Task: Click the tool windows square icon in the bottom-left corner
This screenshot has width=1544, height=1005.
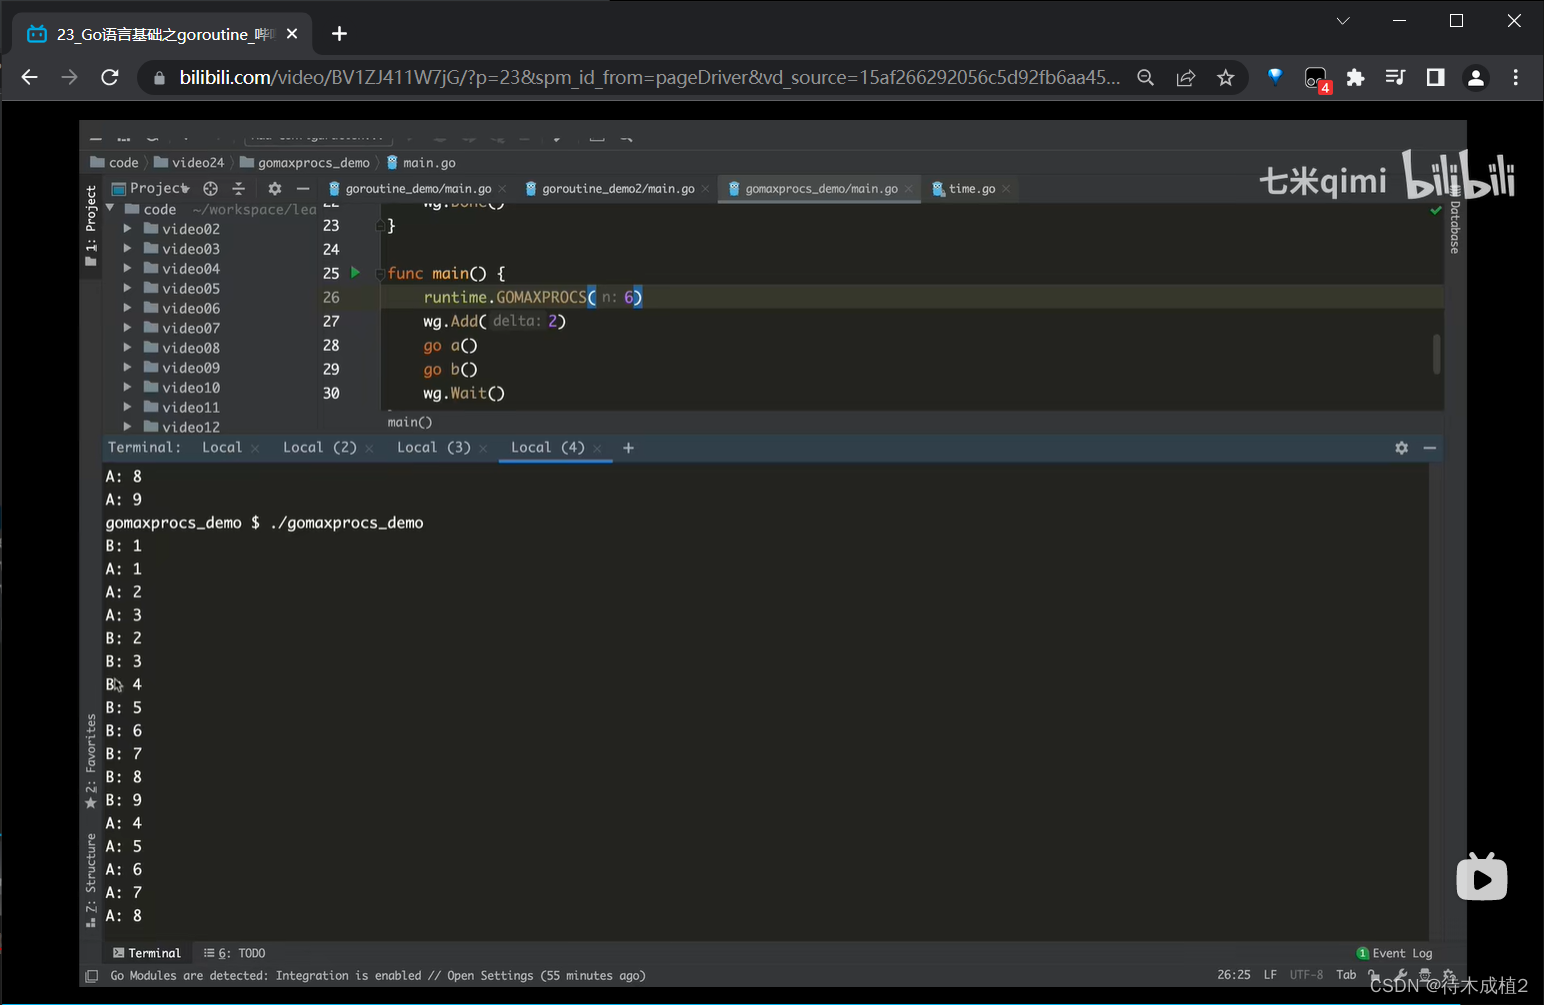Action: pos(92,976)
